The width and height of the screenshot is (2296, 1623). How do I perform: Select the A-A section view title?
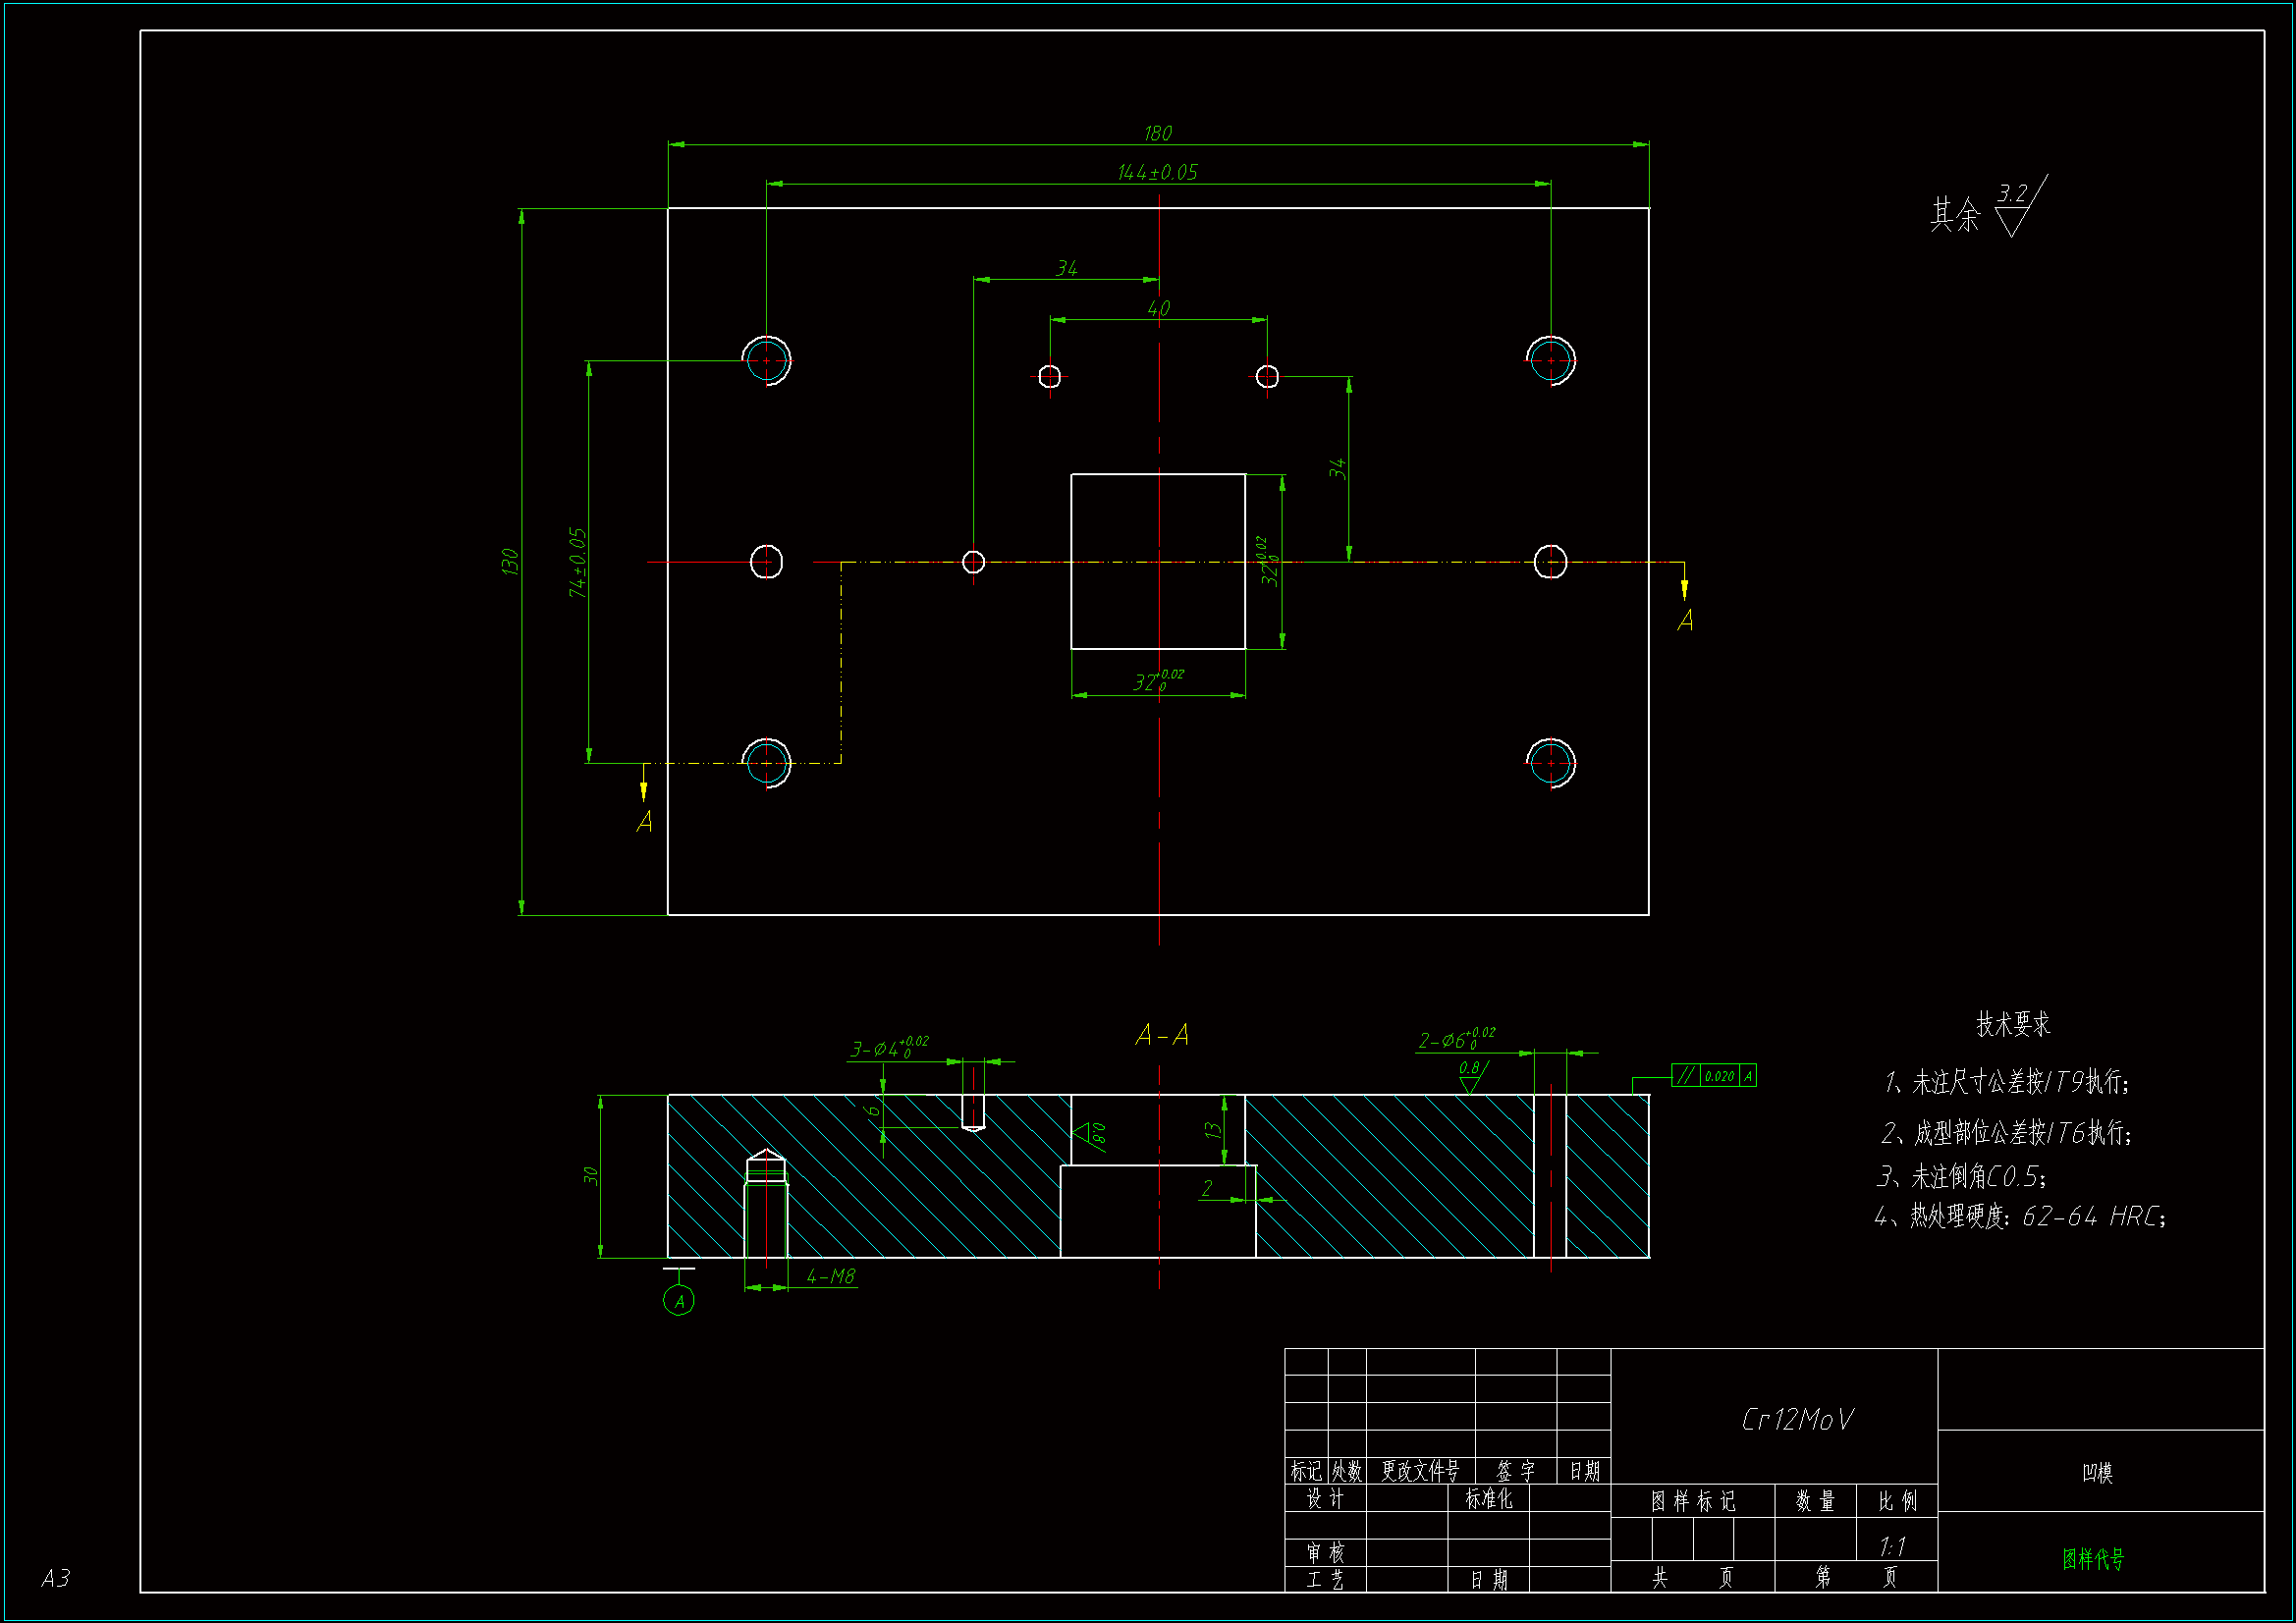tap(1161, 1035)
